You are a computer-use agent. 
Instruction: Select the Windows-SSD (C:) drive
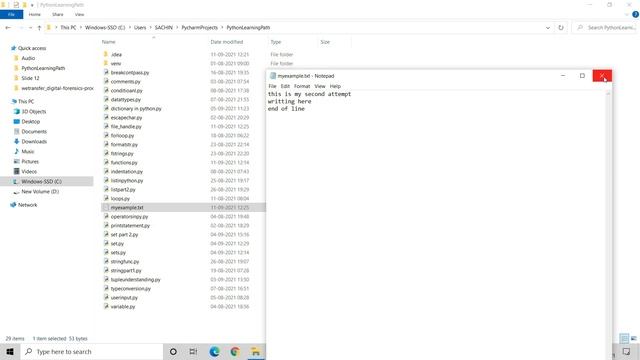[x=41, y=182]
